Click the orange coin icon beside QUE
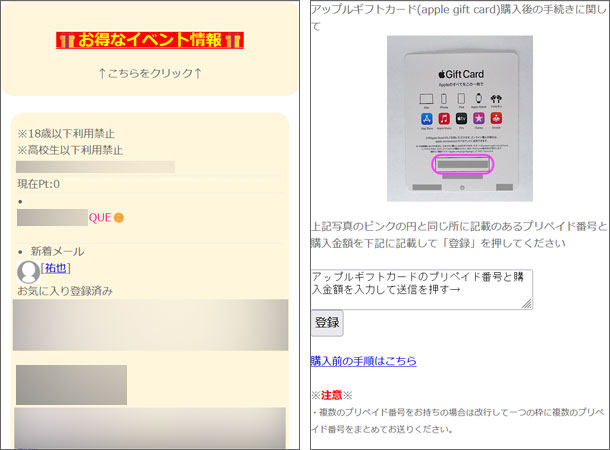610x450 pixels. coord(118,217)
